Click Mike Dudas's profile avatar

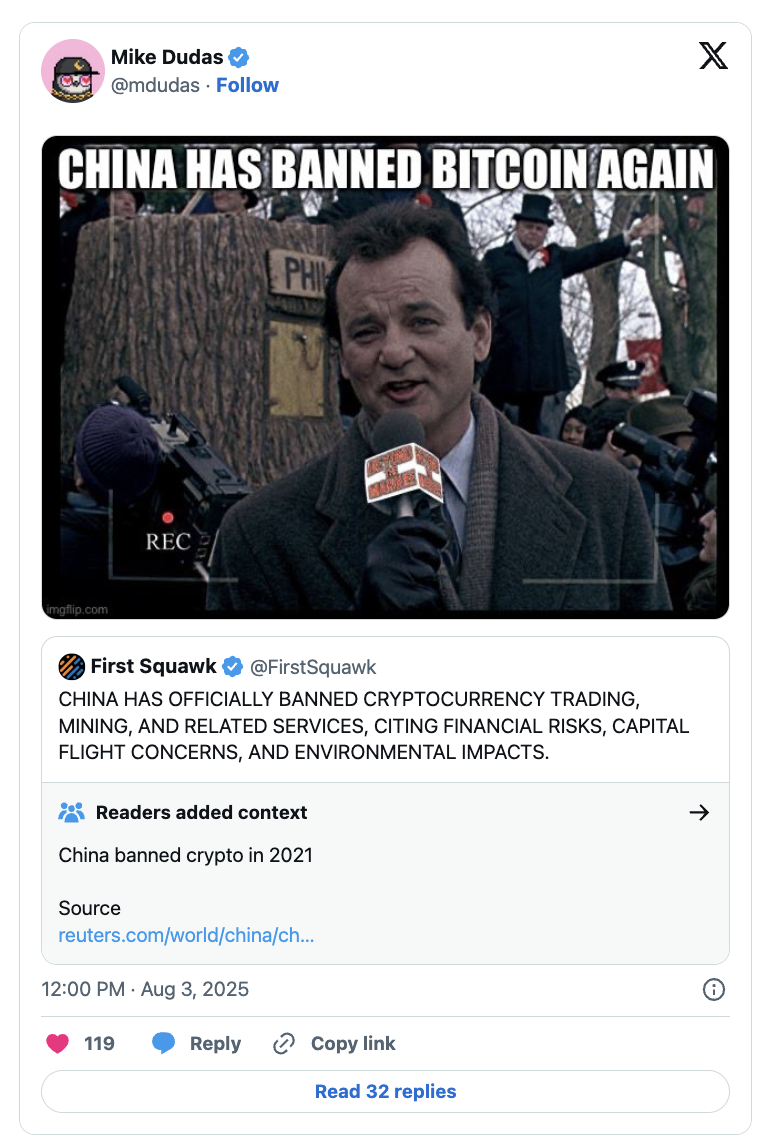72,71
